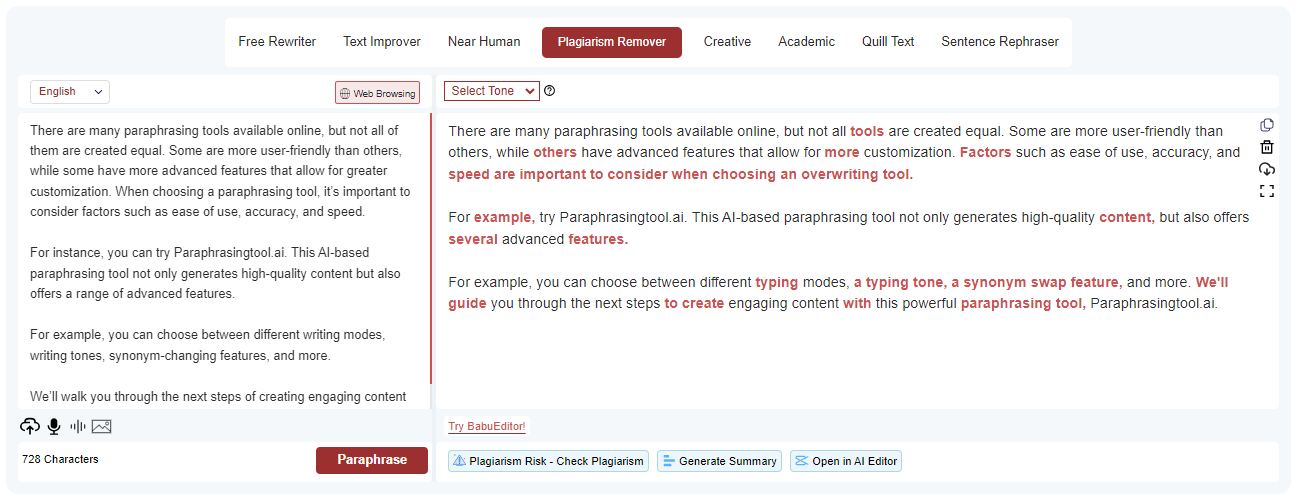Insert an image using the picture icon
Image resolution: width=1304 pixels, height=501 pixels.
pos(101,427)
